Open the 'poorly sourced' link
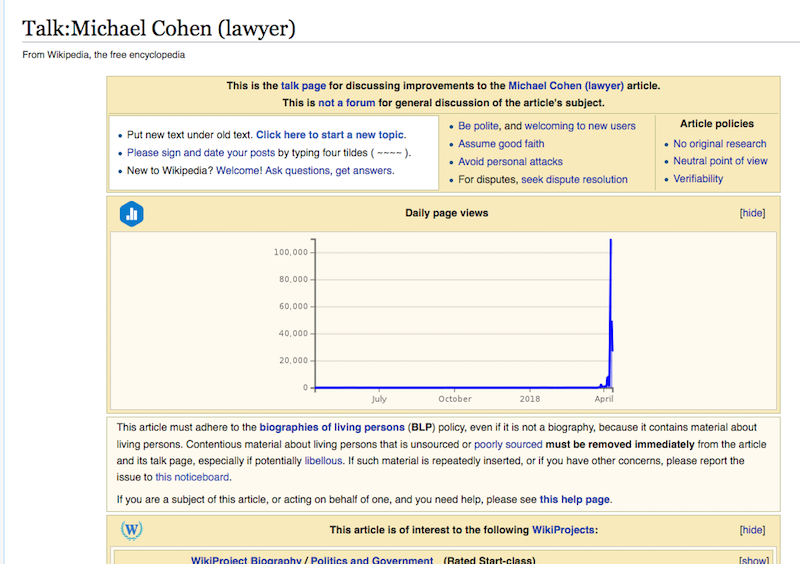 coord(508,445)
